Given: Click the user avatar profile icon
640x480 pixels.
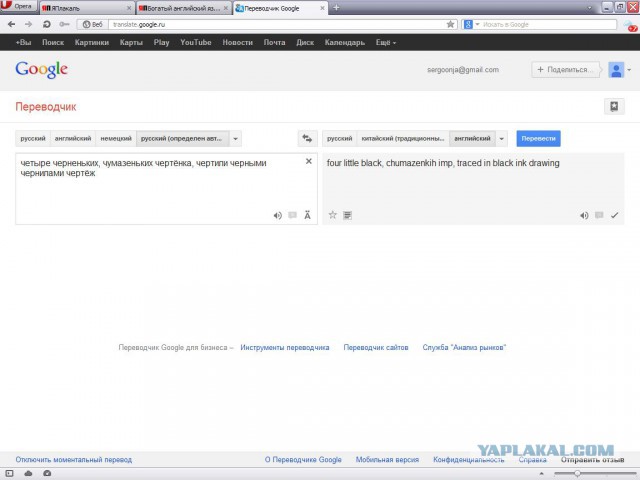Looking at the screenshot, I should (616, 70).
